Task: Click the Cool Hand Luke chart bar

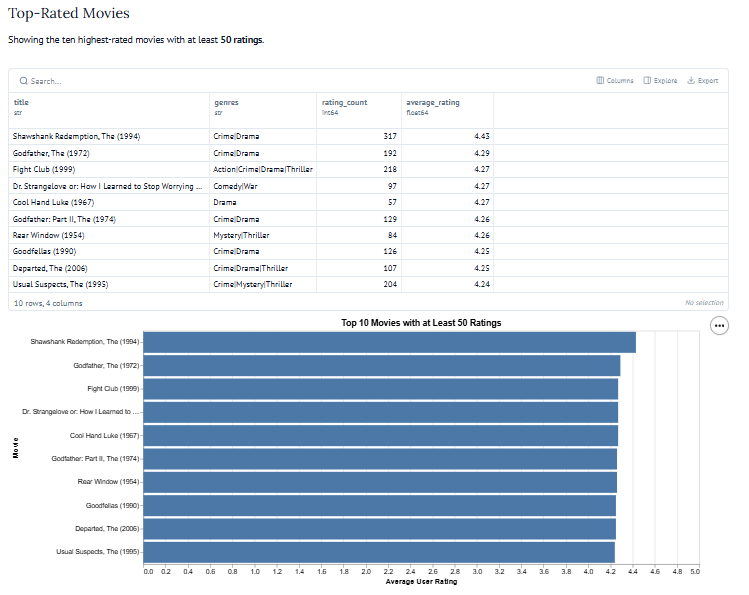Action: click(x=381, y=436)
